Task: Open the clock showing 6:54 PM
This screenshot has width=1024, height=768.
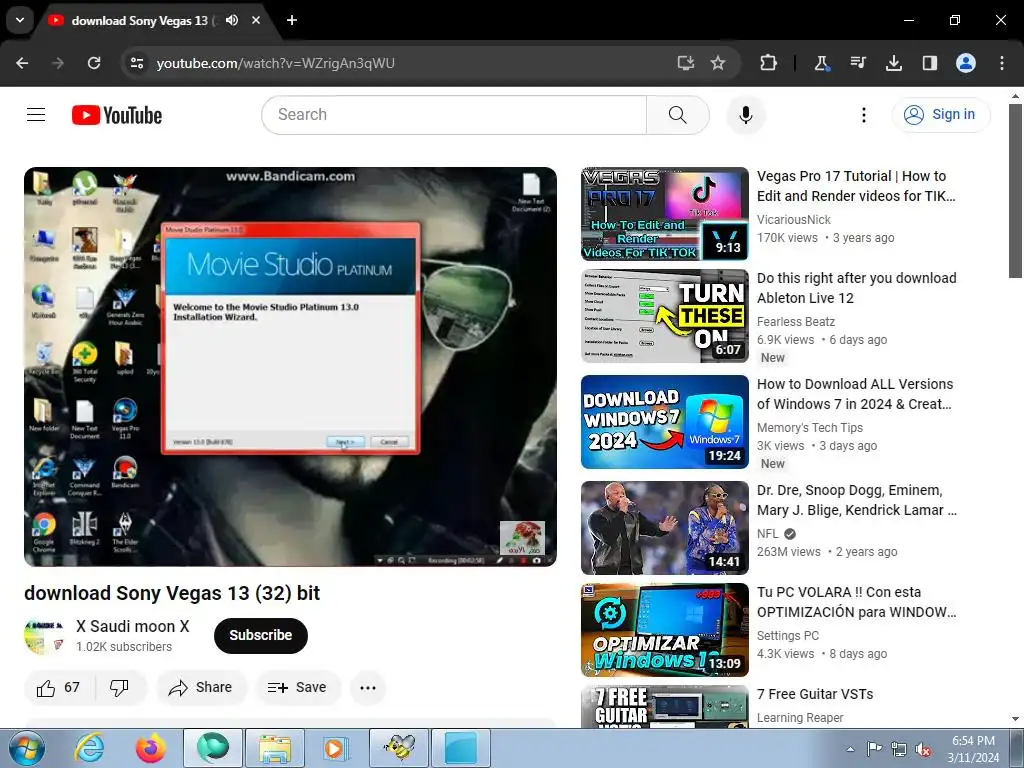Action: (x=973, y=749)
